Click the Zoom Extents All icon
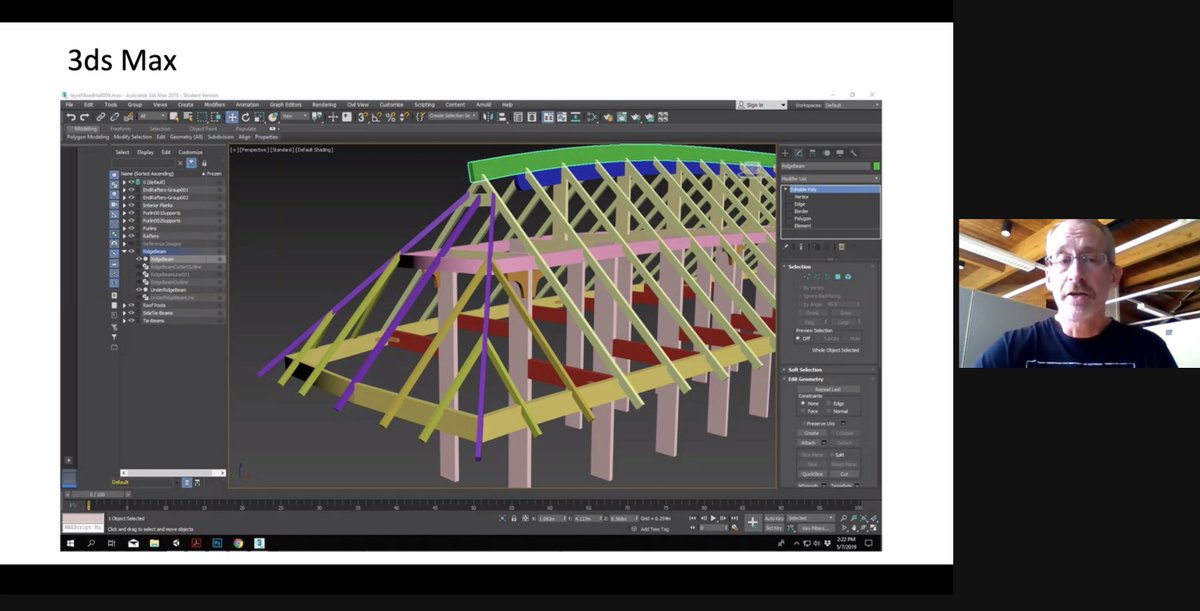 (x=873, y=518)
